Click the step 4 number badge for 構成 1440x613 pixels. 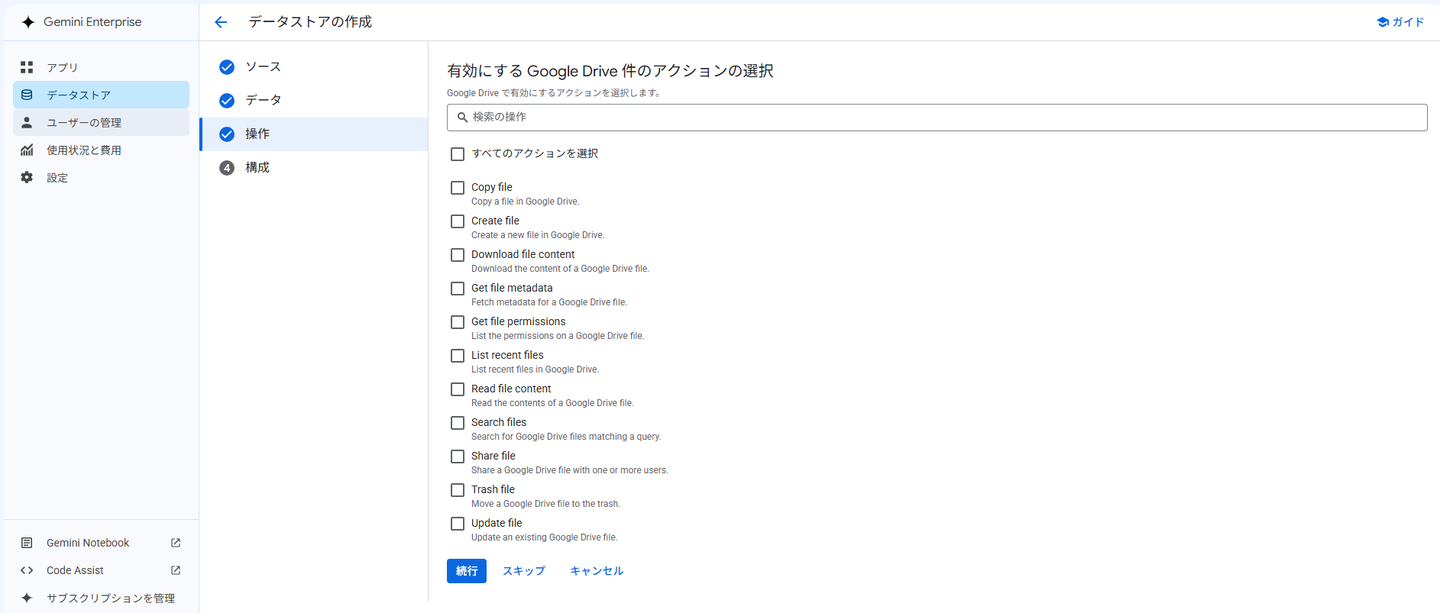pos(227,168)
